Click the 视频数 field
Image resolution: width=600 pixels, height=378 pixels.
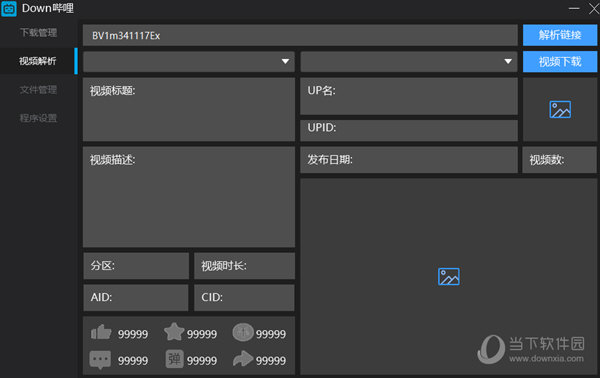559,160
